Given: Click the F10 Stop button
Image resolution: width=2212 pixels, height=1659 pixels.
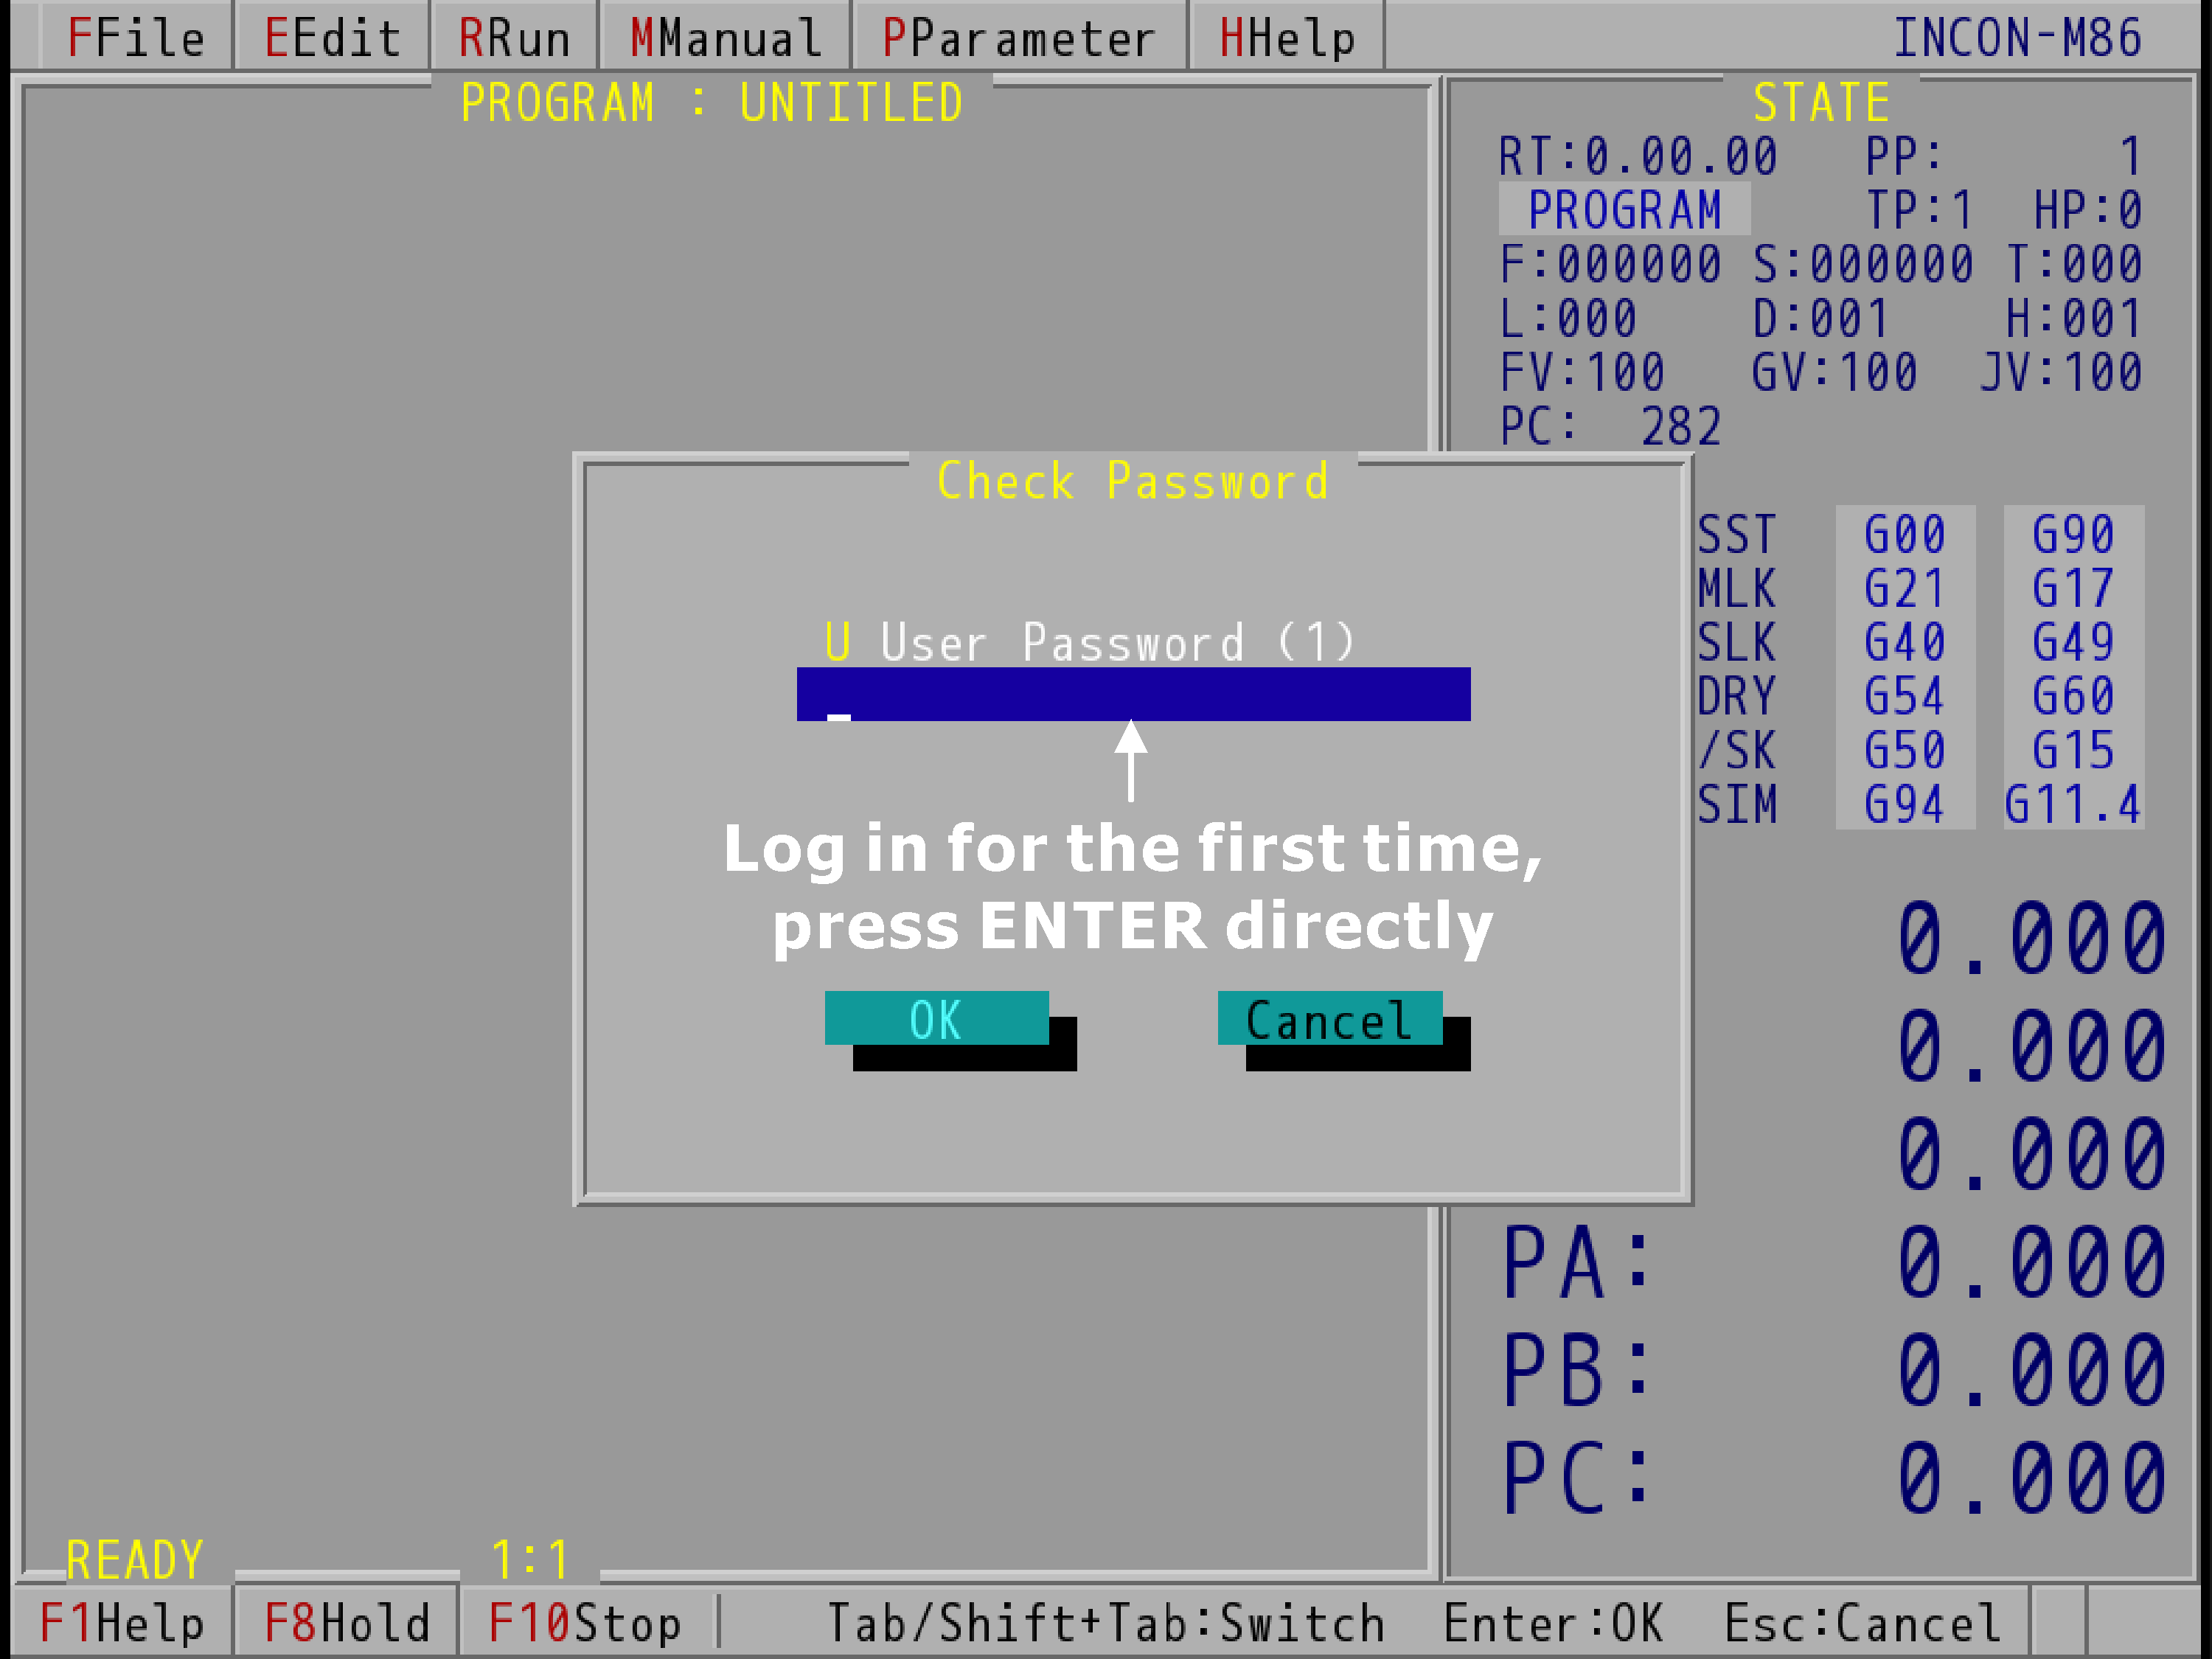Looking at the screenshot, I should point(585,1622).
